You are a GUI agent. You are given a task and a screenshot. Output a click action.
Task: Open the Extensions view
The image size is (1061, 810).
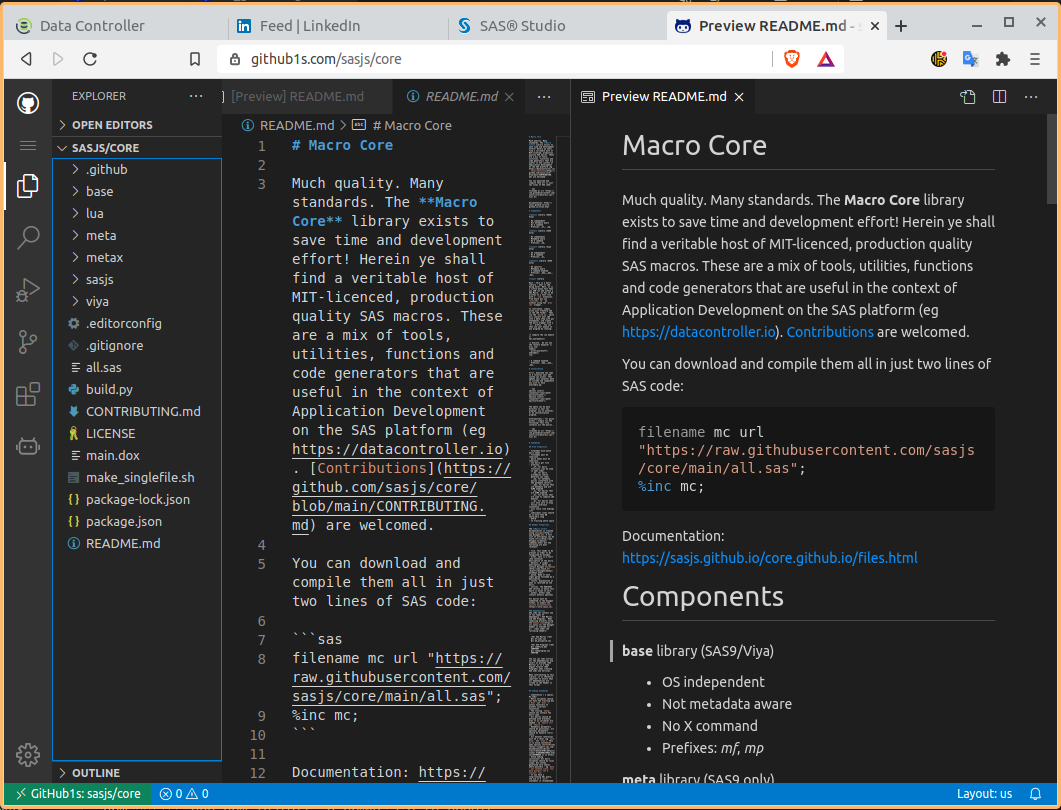point(28,394)
